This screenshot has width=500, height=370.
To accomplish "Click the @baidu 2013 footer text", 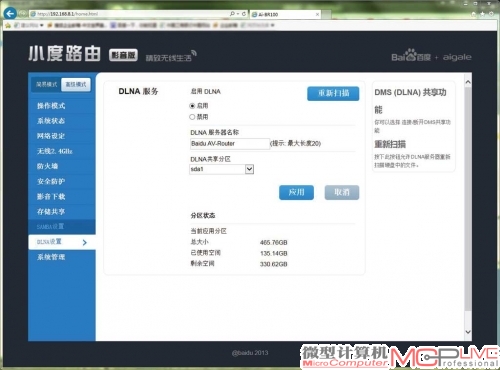I will pyautogui.click(x=250, y=353).
